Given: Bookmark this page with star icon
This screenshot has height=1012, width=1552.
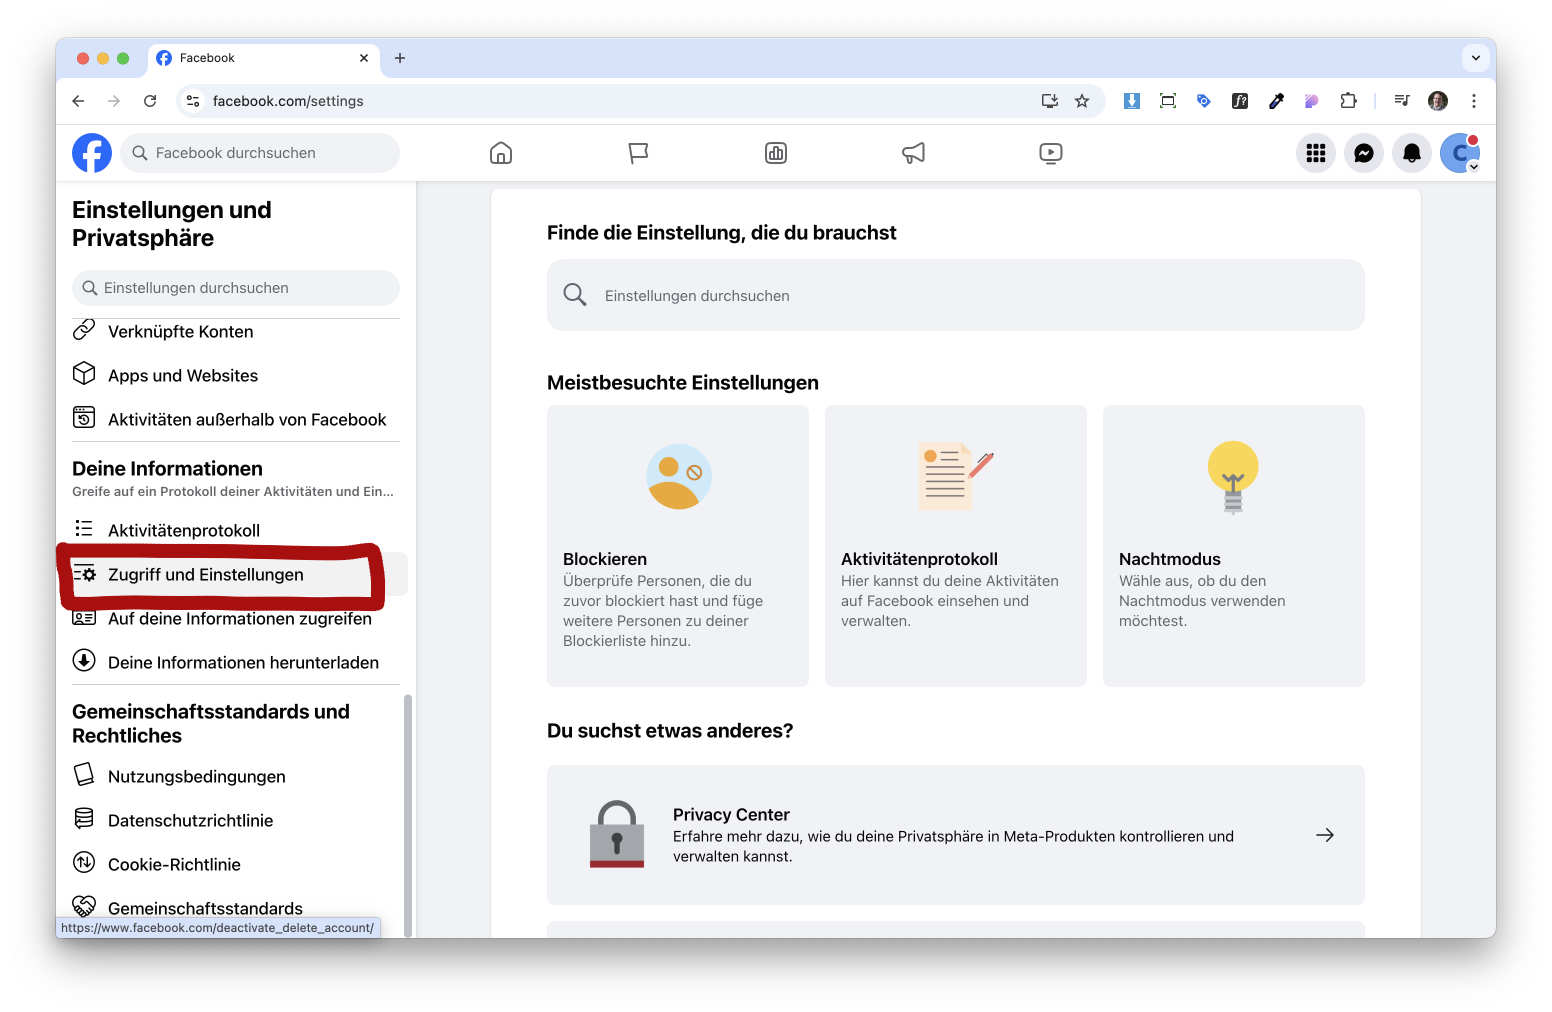Looking at the screenshot, I should click(1082, 101).
